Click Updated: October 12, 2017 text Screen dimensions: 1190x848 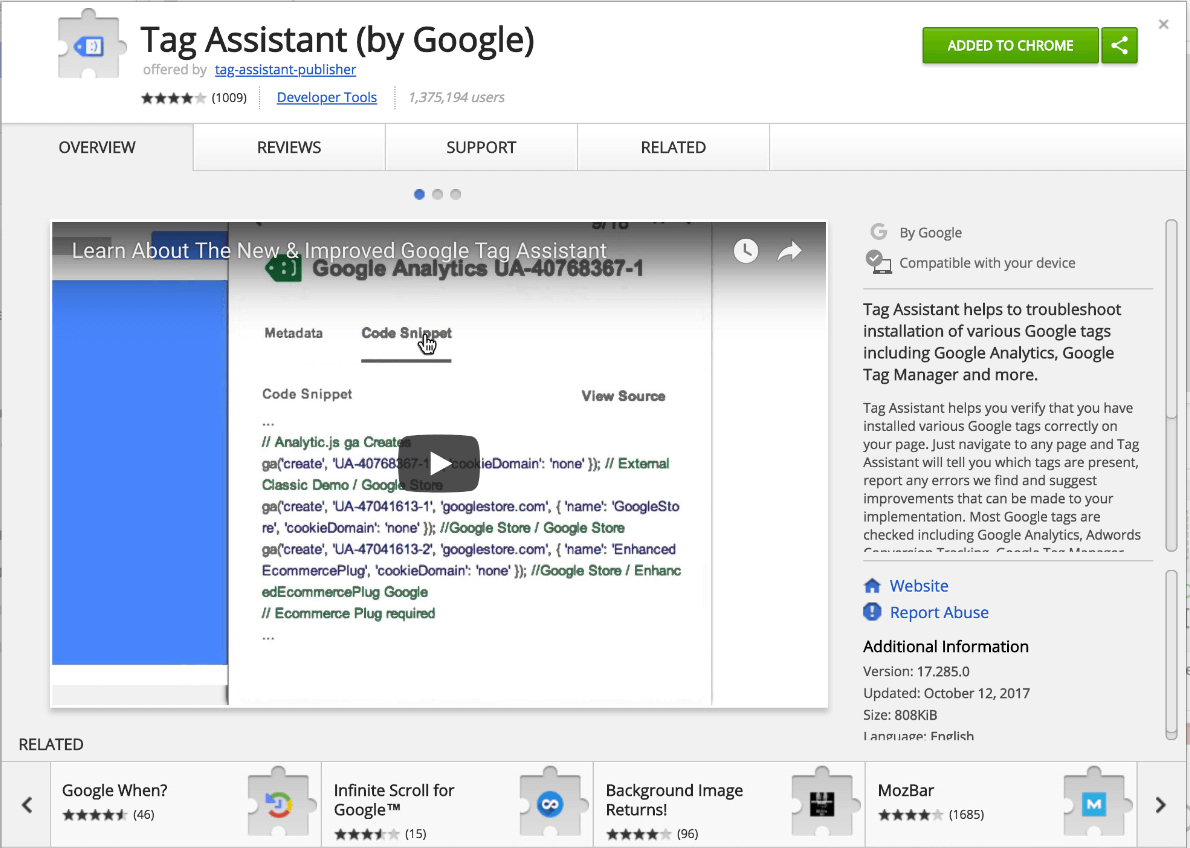click(x=946, y=693)
